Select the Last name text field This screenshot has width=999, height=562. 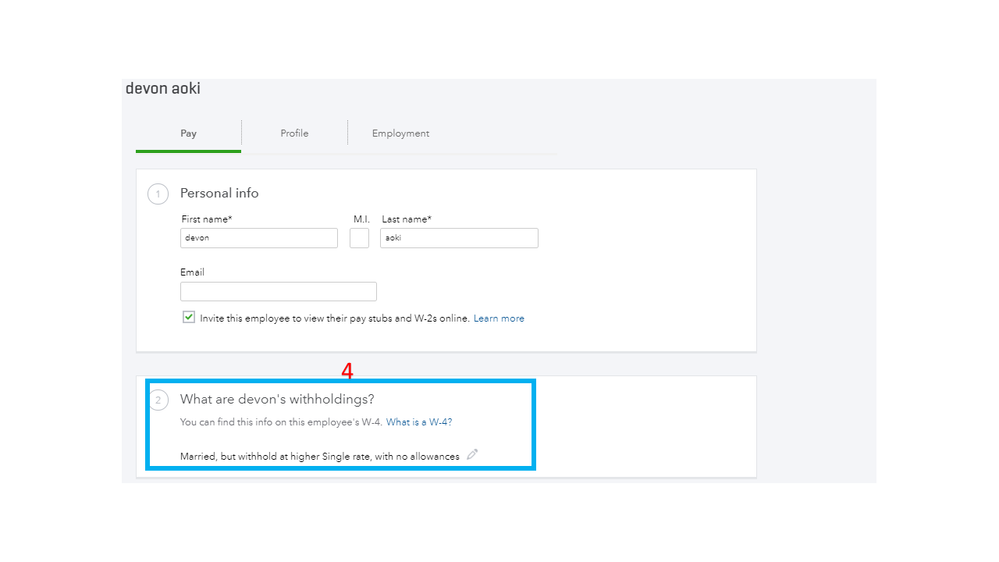[459, 238]
